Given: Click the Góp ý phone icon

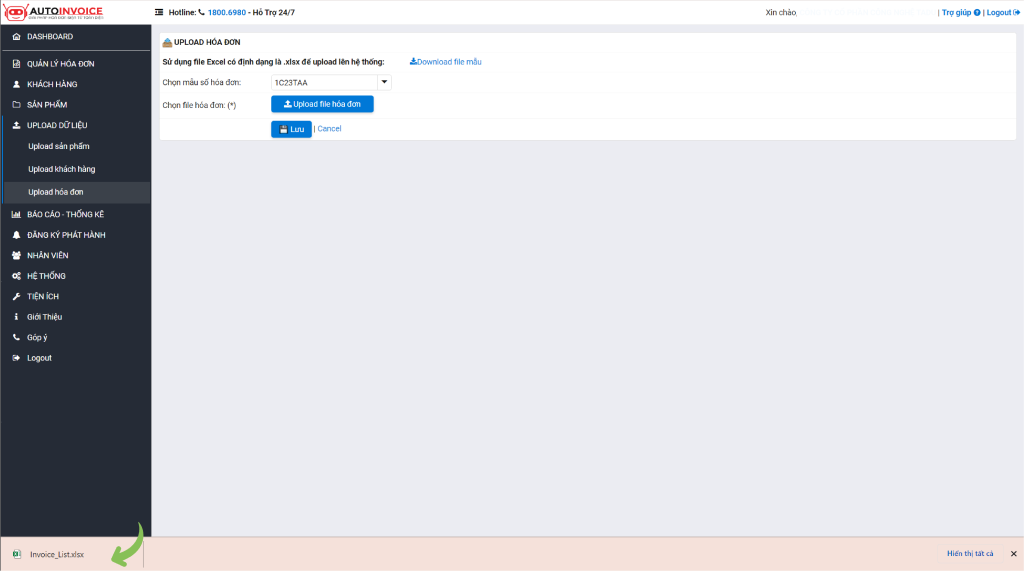Looking at the screenshot, I should coord(16,337).
